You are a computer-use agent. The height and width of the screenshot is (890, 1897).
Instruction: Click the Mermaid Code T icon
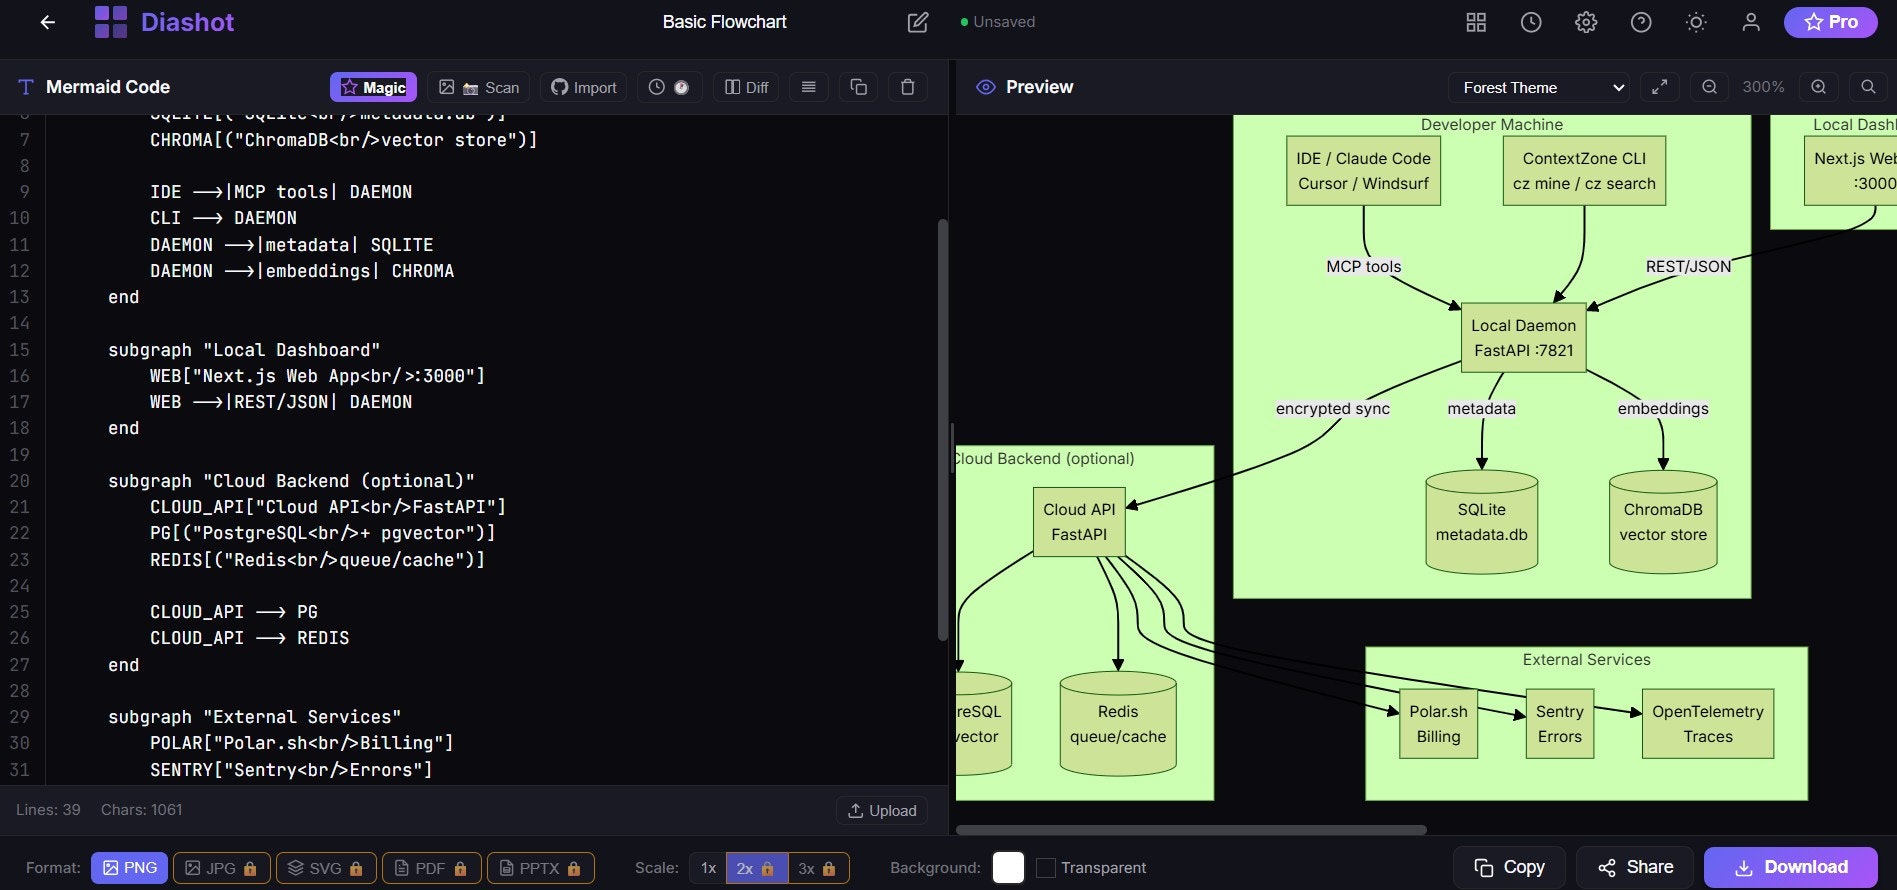coord(26,87)
